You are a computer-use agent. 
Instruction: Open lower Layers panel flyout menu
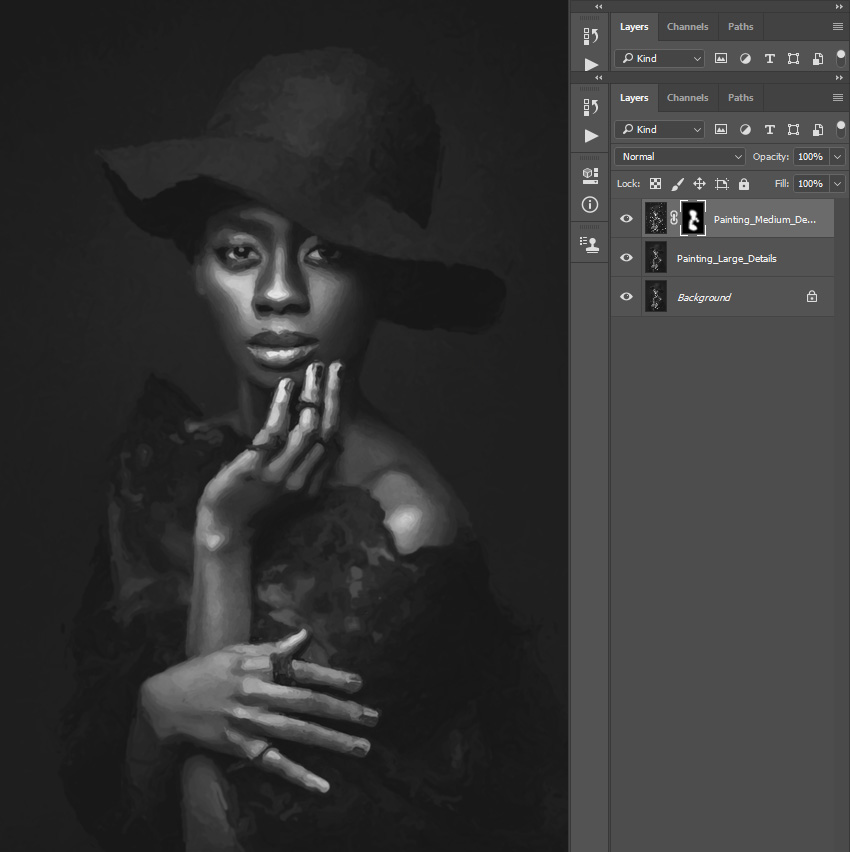click(x=838, y=98)
